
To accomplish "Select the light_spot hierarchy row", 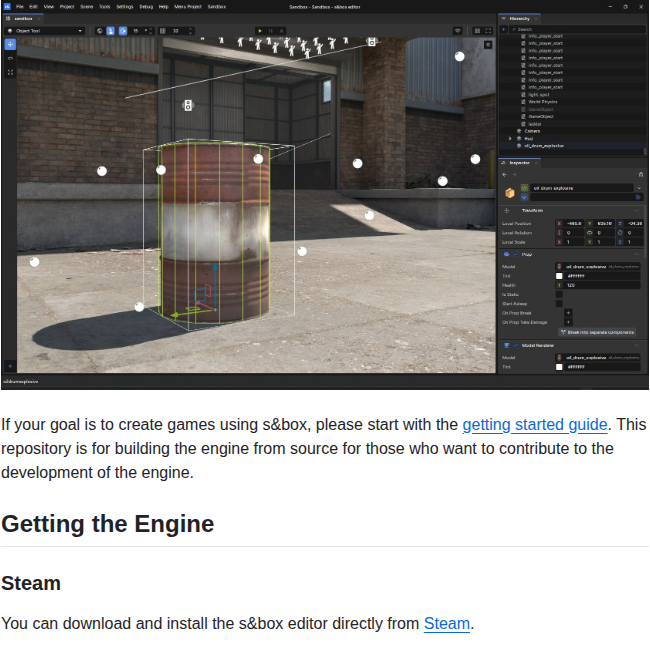I will (572, 94).
